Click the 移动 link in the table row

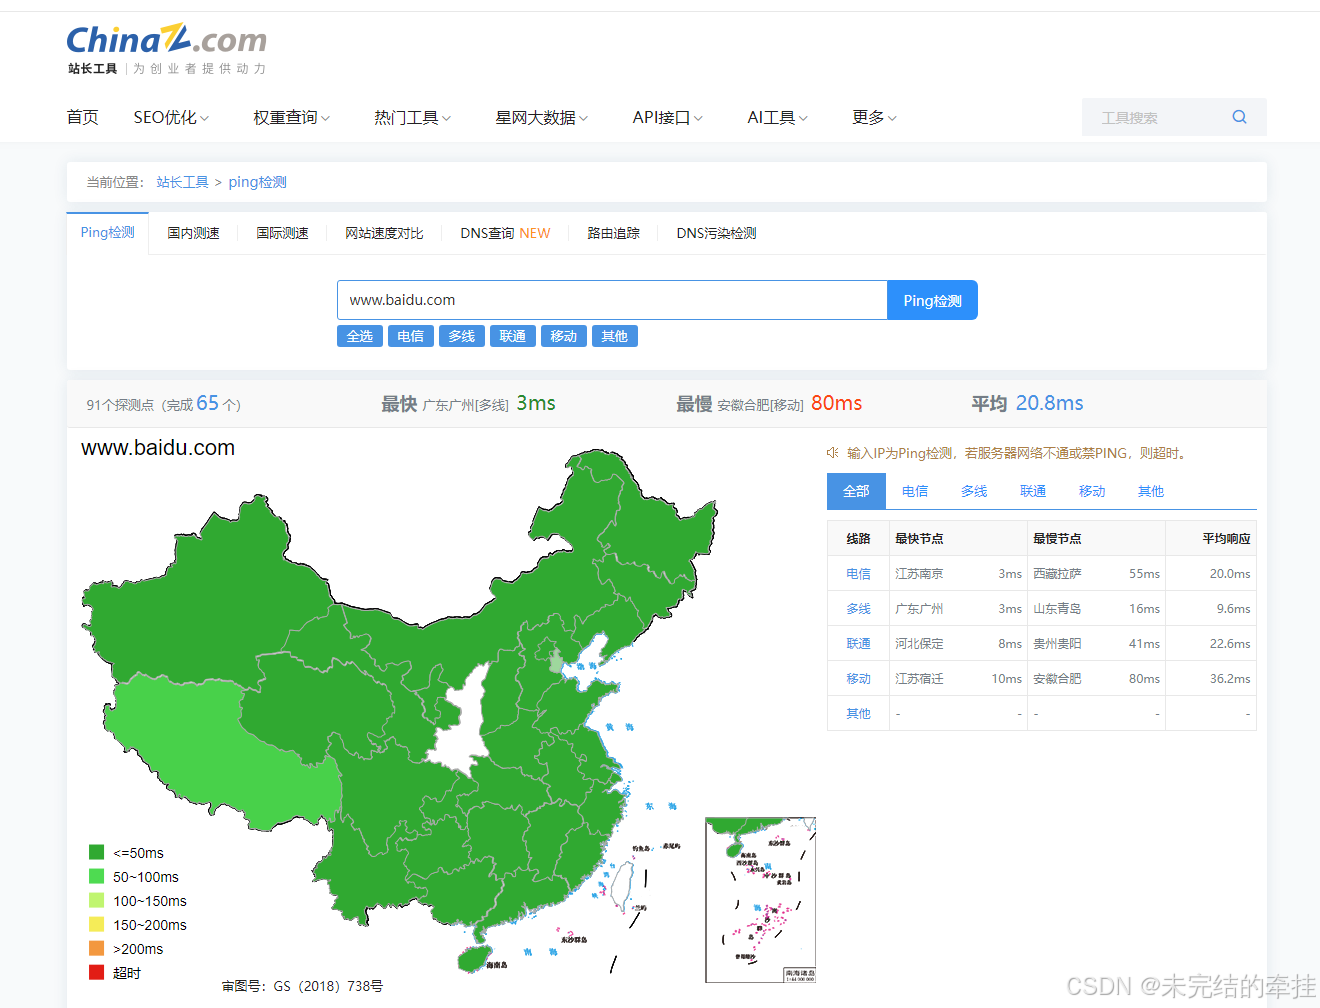pyautogui.click(x=858, y=679)
